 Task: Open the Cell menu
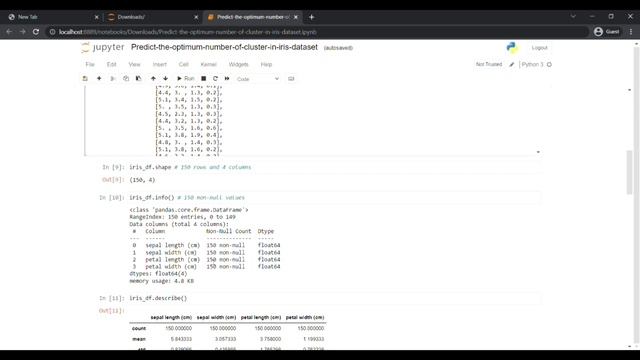click(x=184, y=64)
